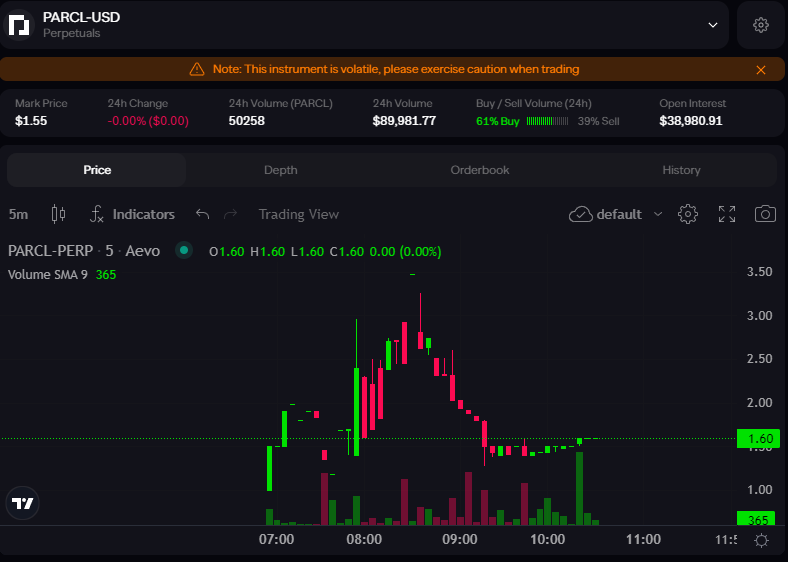Open chart settings gear in the toolbar
This screenshot has width=788, height=562.
click(687, 214)
